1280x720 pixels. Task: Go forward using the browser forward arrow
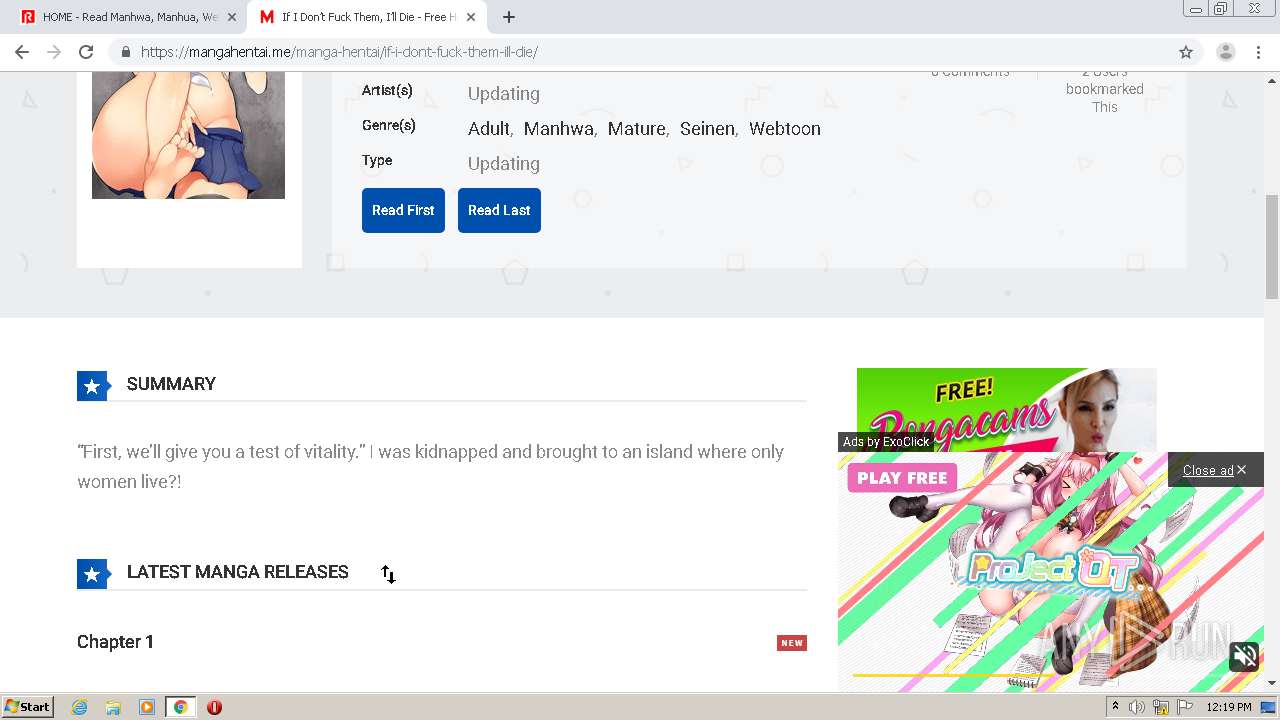[54, 52]
